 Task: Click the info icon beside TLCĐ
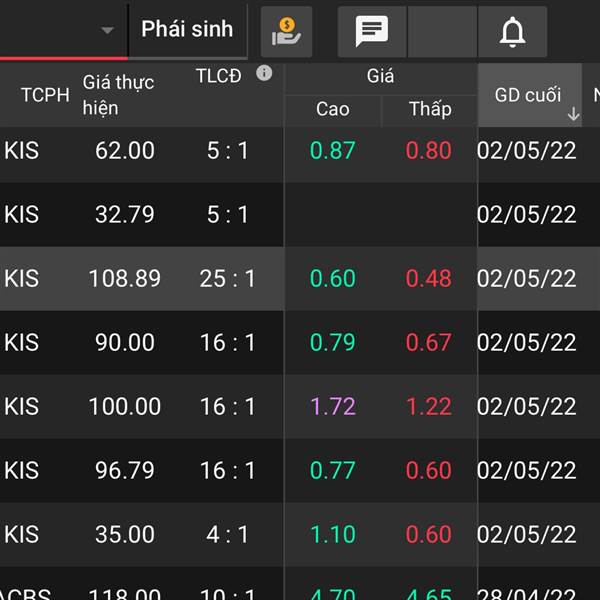[264, 73]
